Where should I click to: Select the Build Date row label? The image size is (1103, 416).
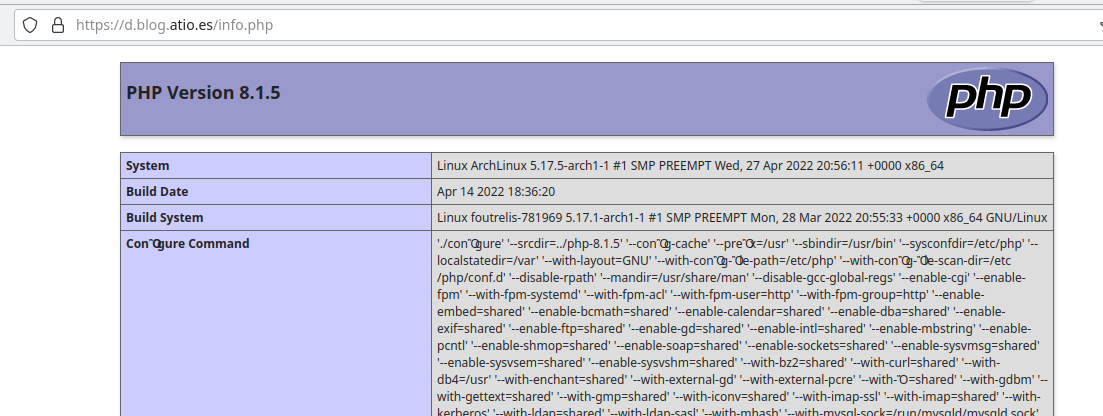tap(157, 191)
